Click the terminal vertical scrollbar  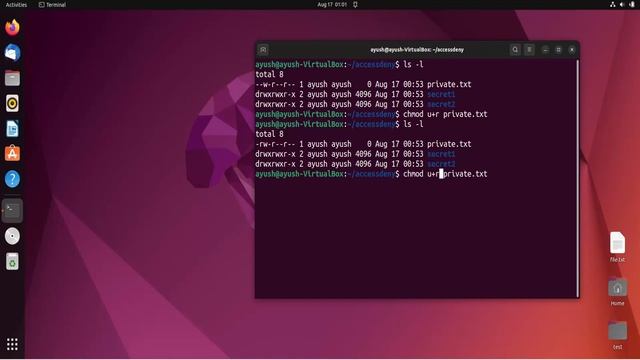577,178
